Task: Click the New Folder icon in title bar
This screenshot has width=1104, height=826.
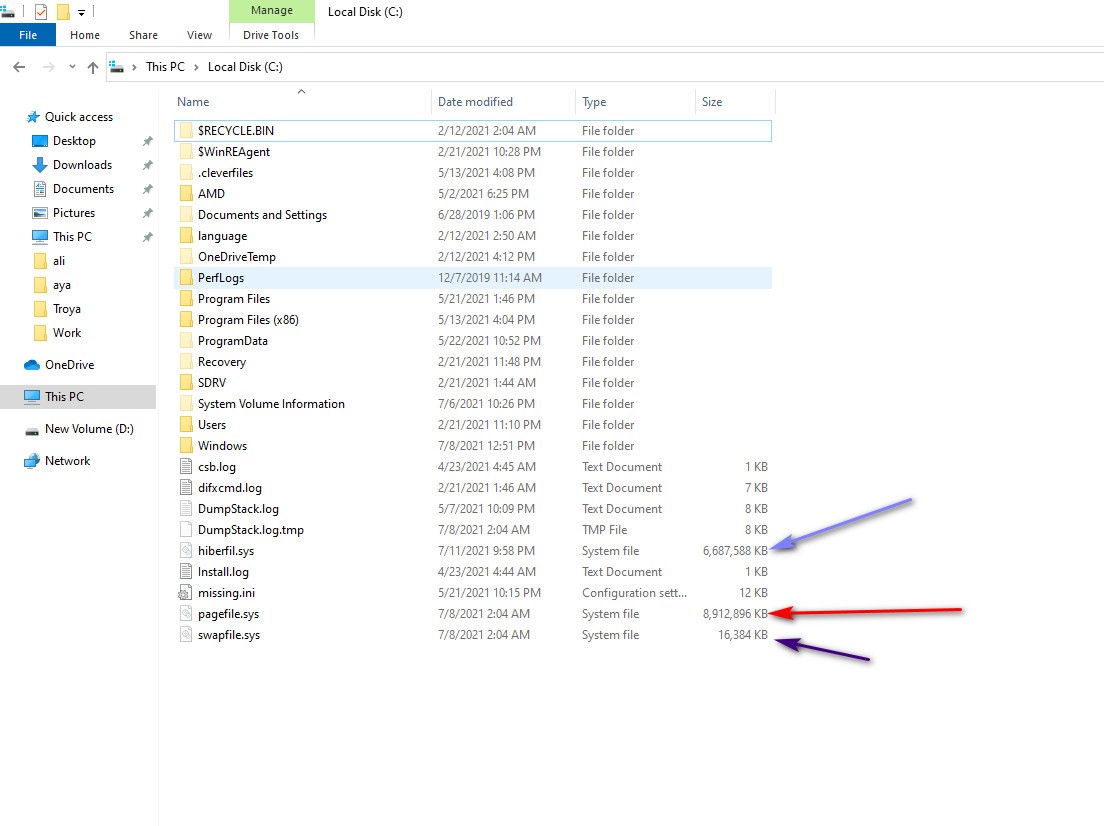Action: [x=63, y=12]
